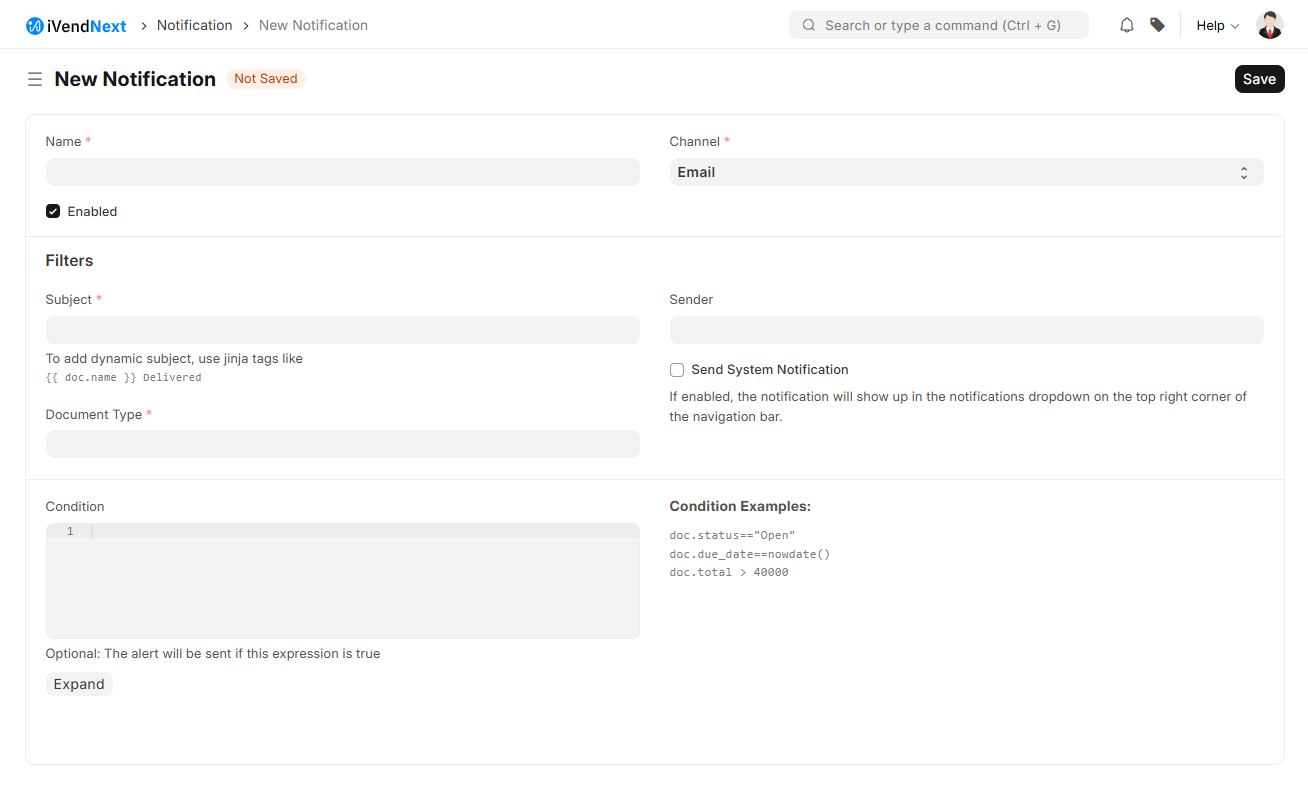Viewport: 1308px width, 795px height.
Task: Open the Channel dropdown
Action: point(965,172)
